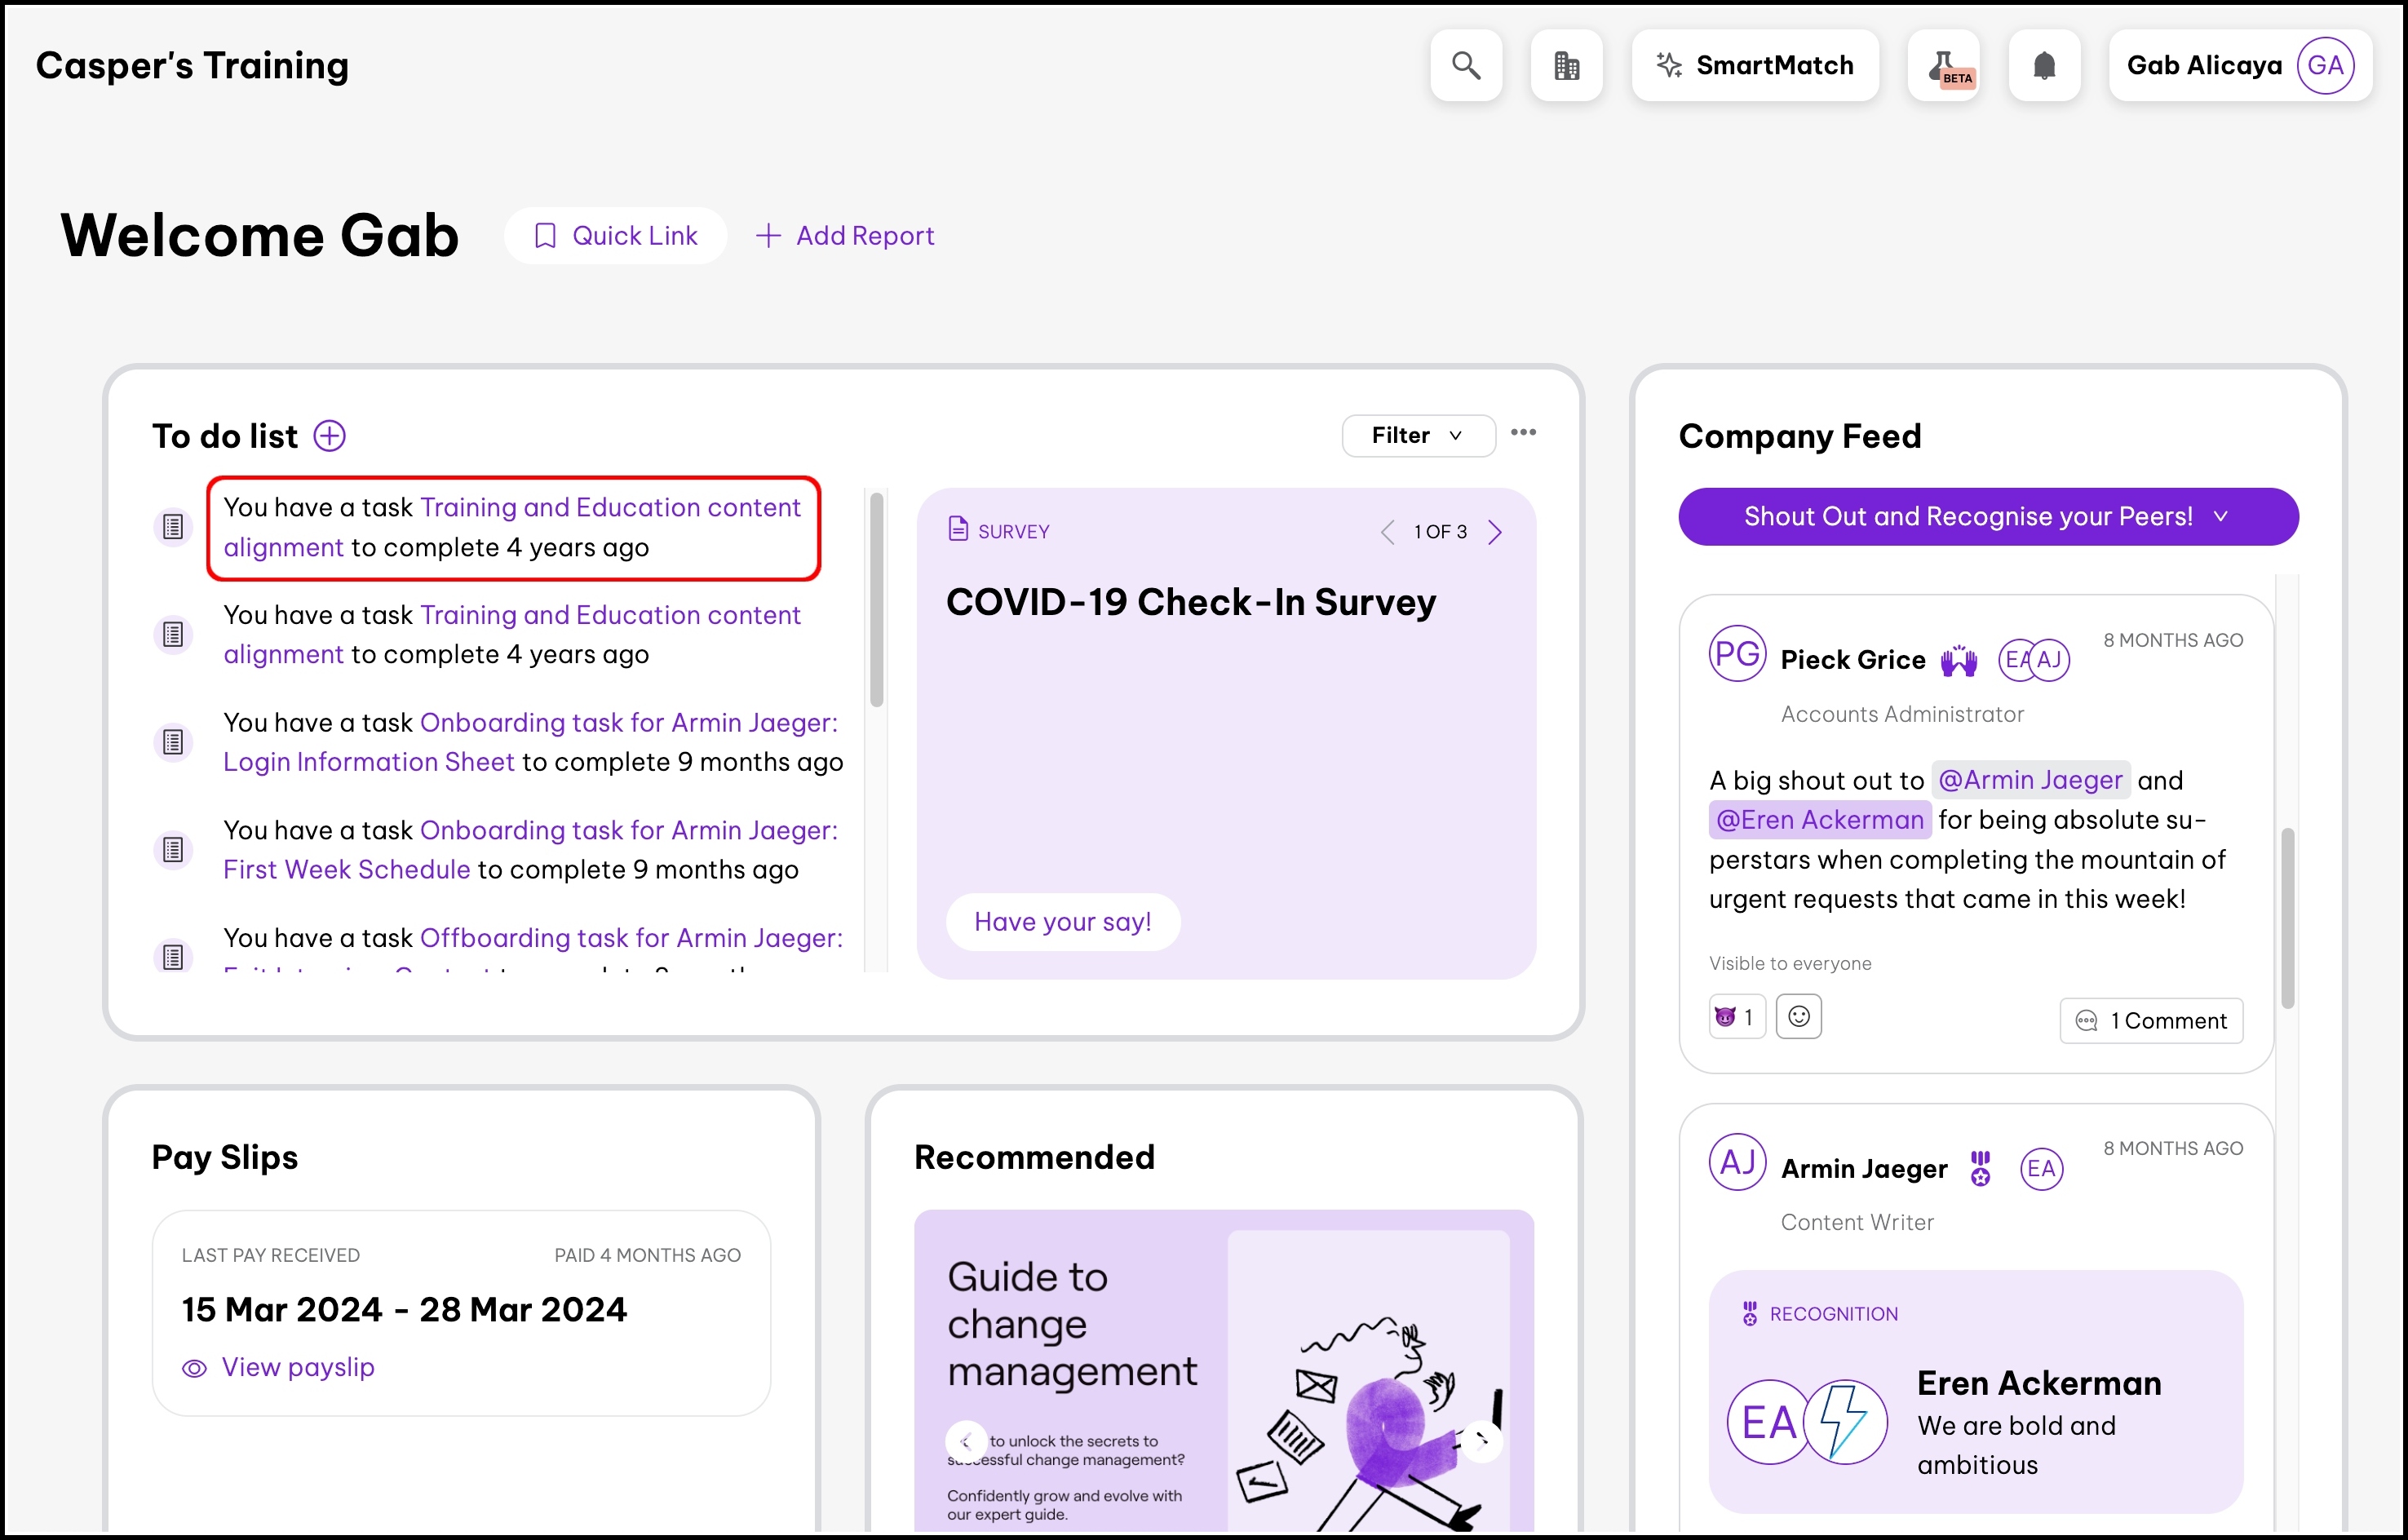Open the notifications bell
2408x1540 pixels.
coord(2044,66)
